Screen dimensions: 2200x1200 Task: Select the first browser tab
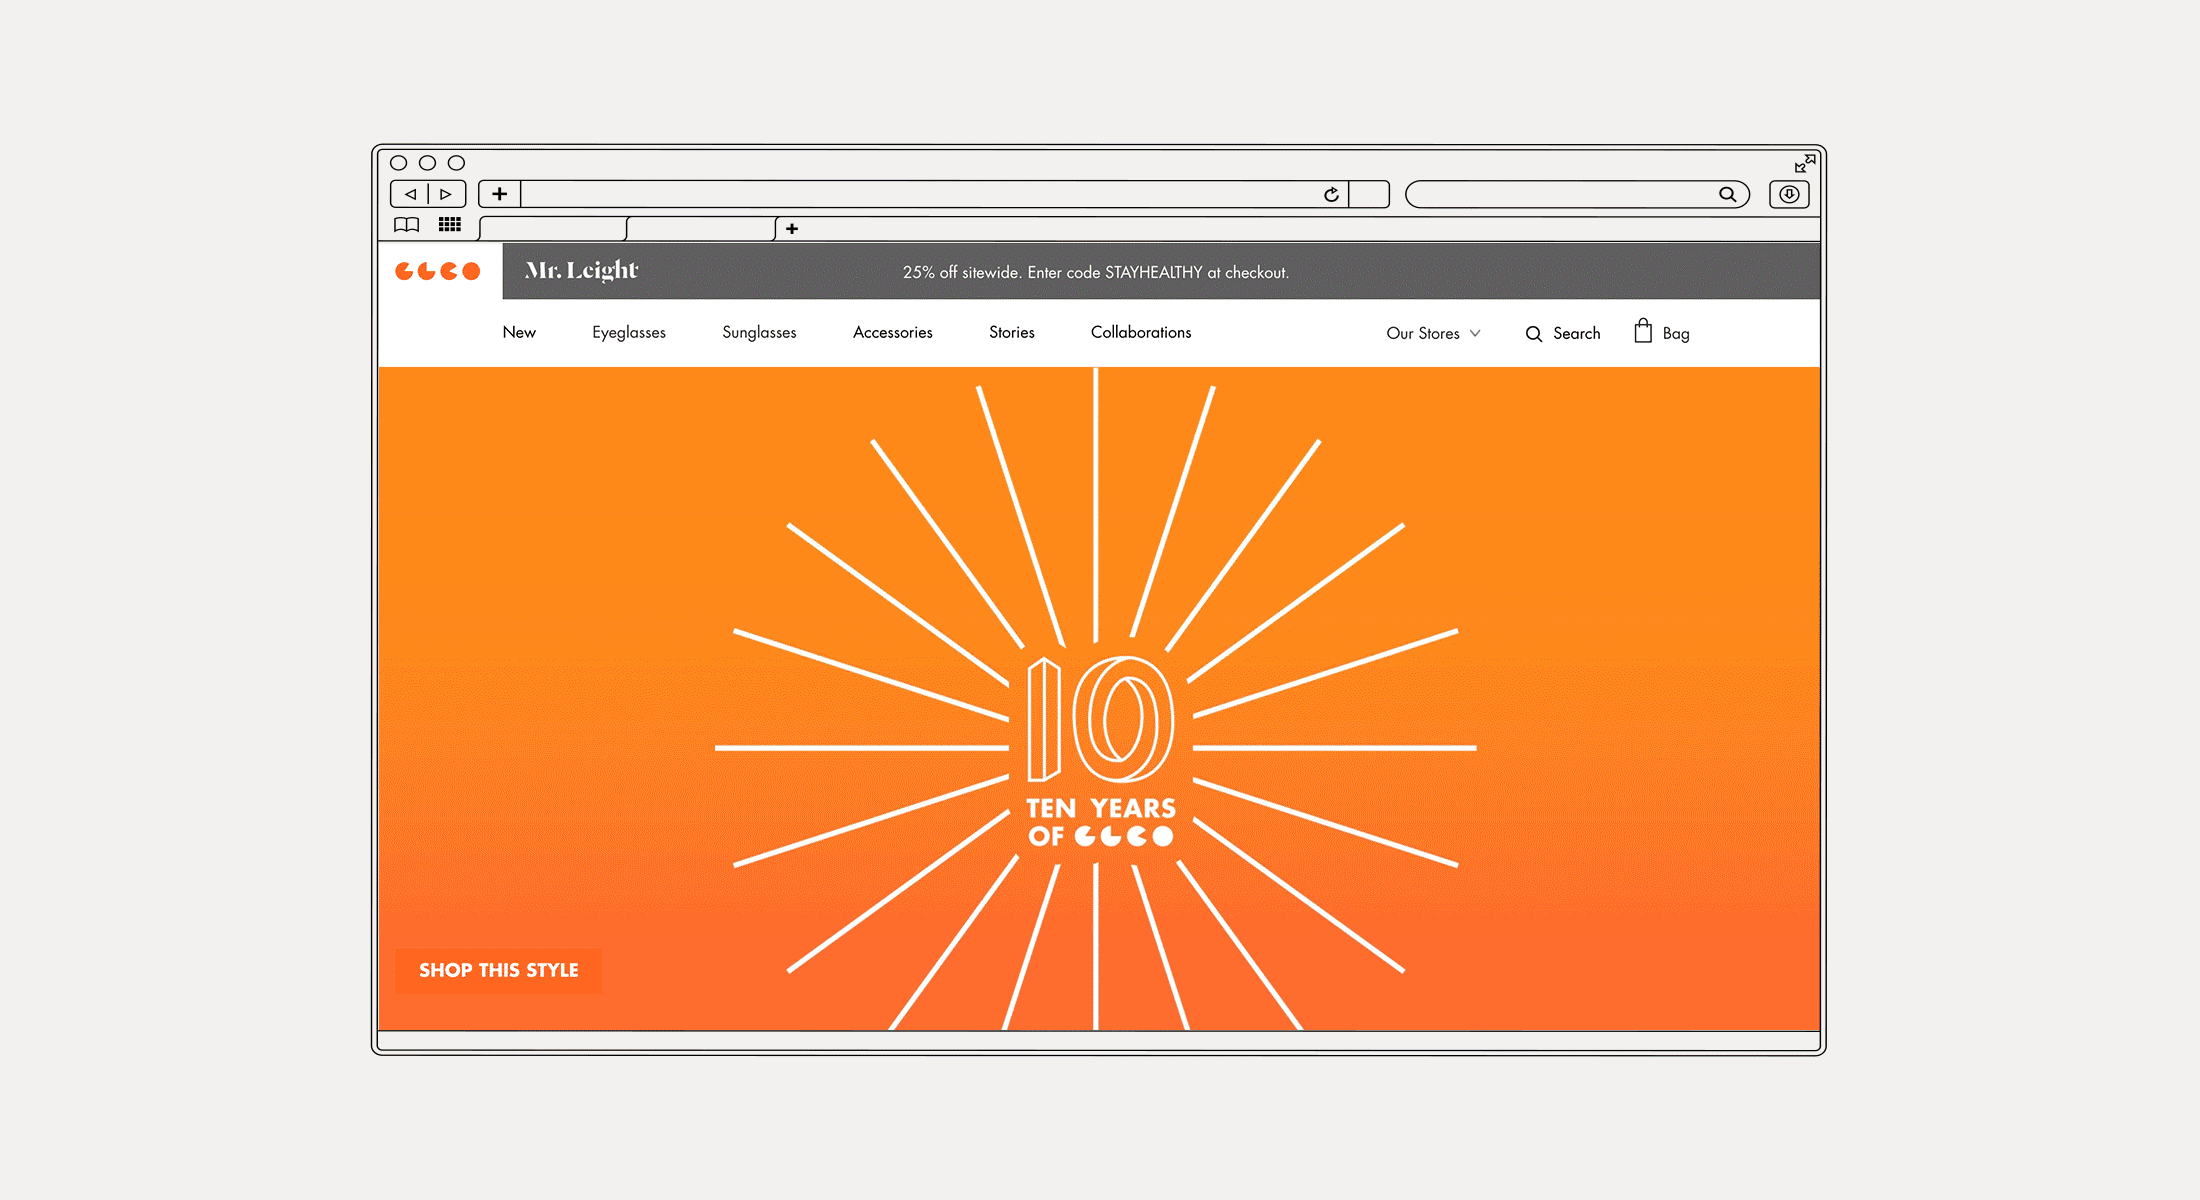tap(553, 229)
